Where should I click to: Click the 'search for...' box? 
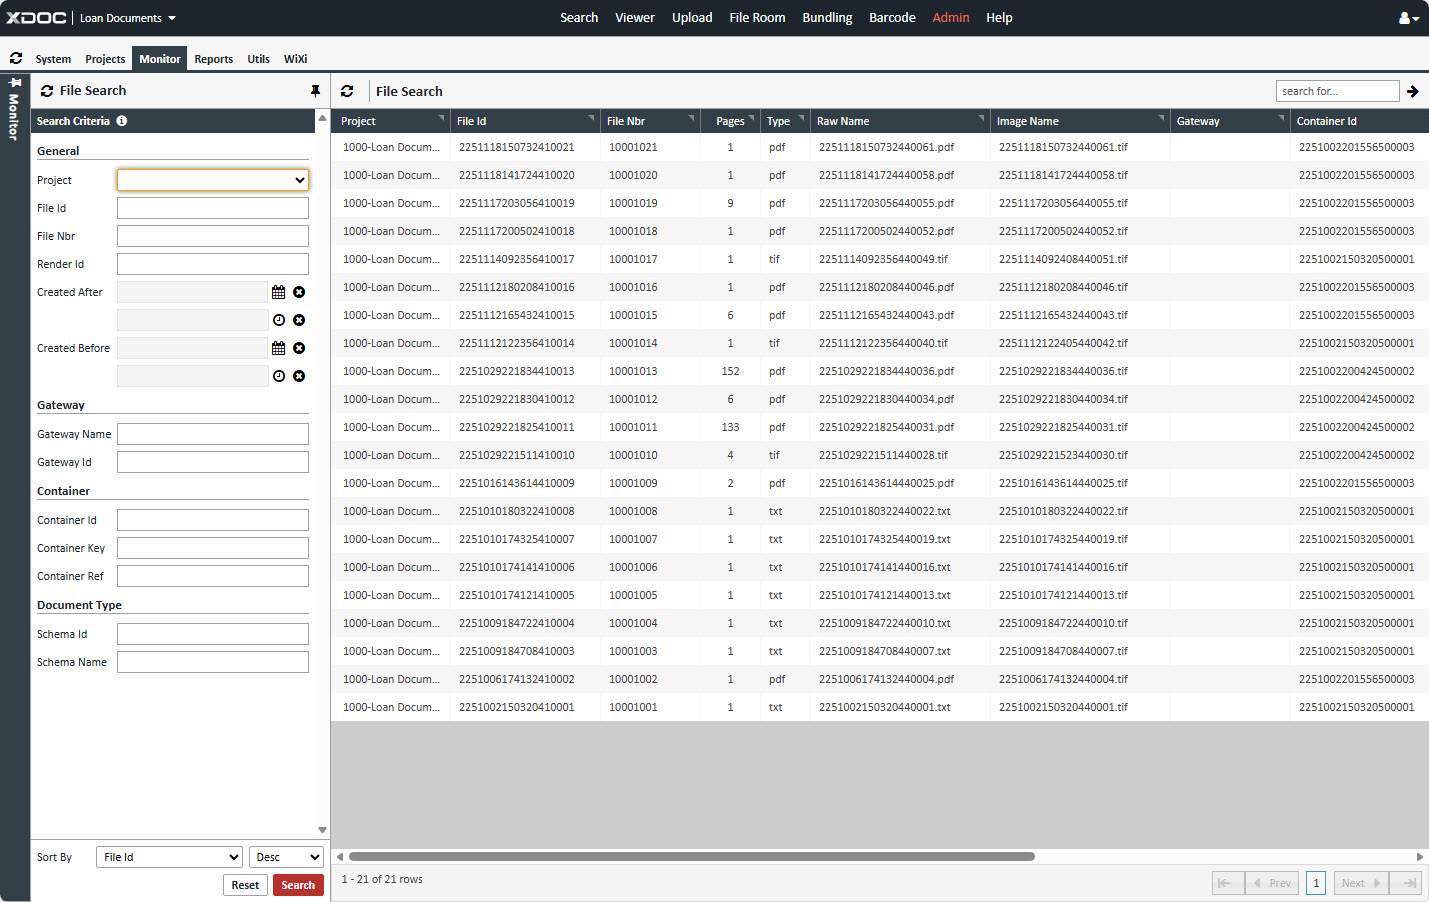coord(1338,91)
